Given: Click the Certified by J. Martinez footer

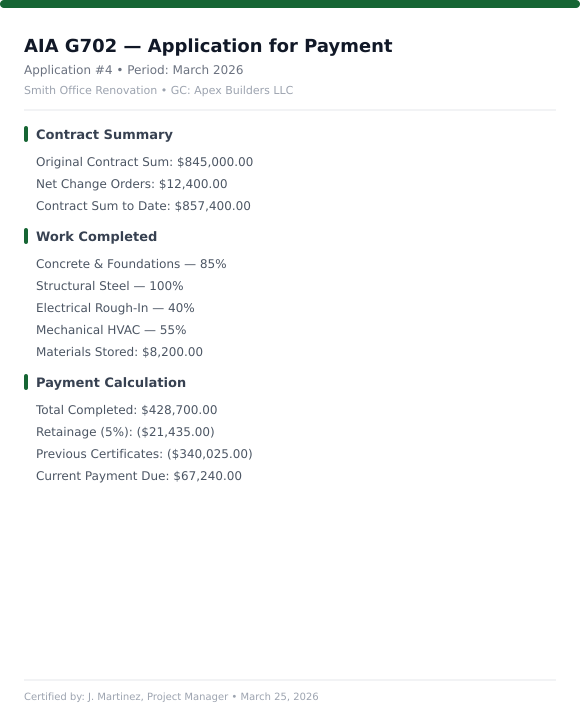Looking at the screenshot, I should pos(171,697).
